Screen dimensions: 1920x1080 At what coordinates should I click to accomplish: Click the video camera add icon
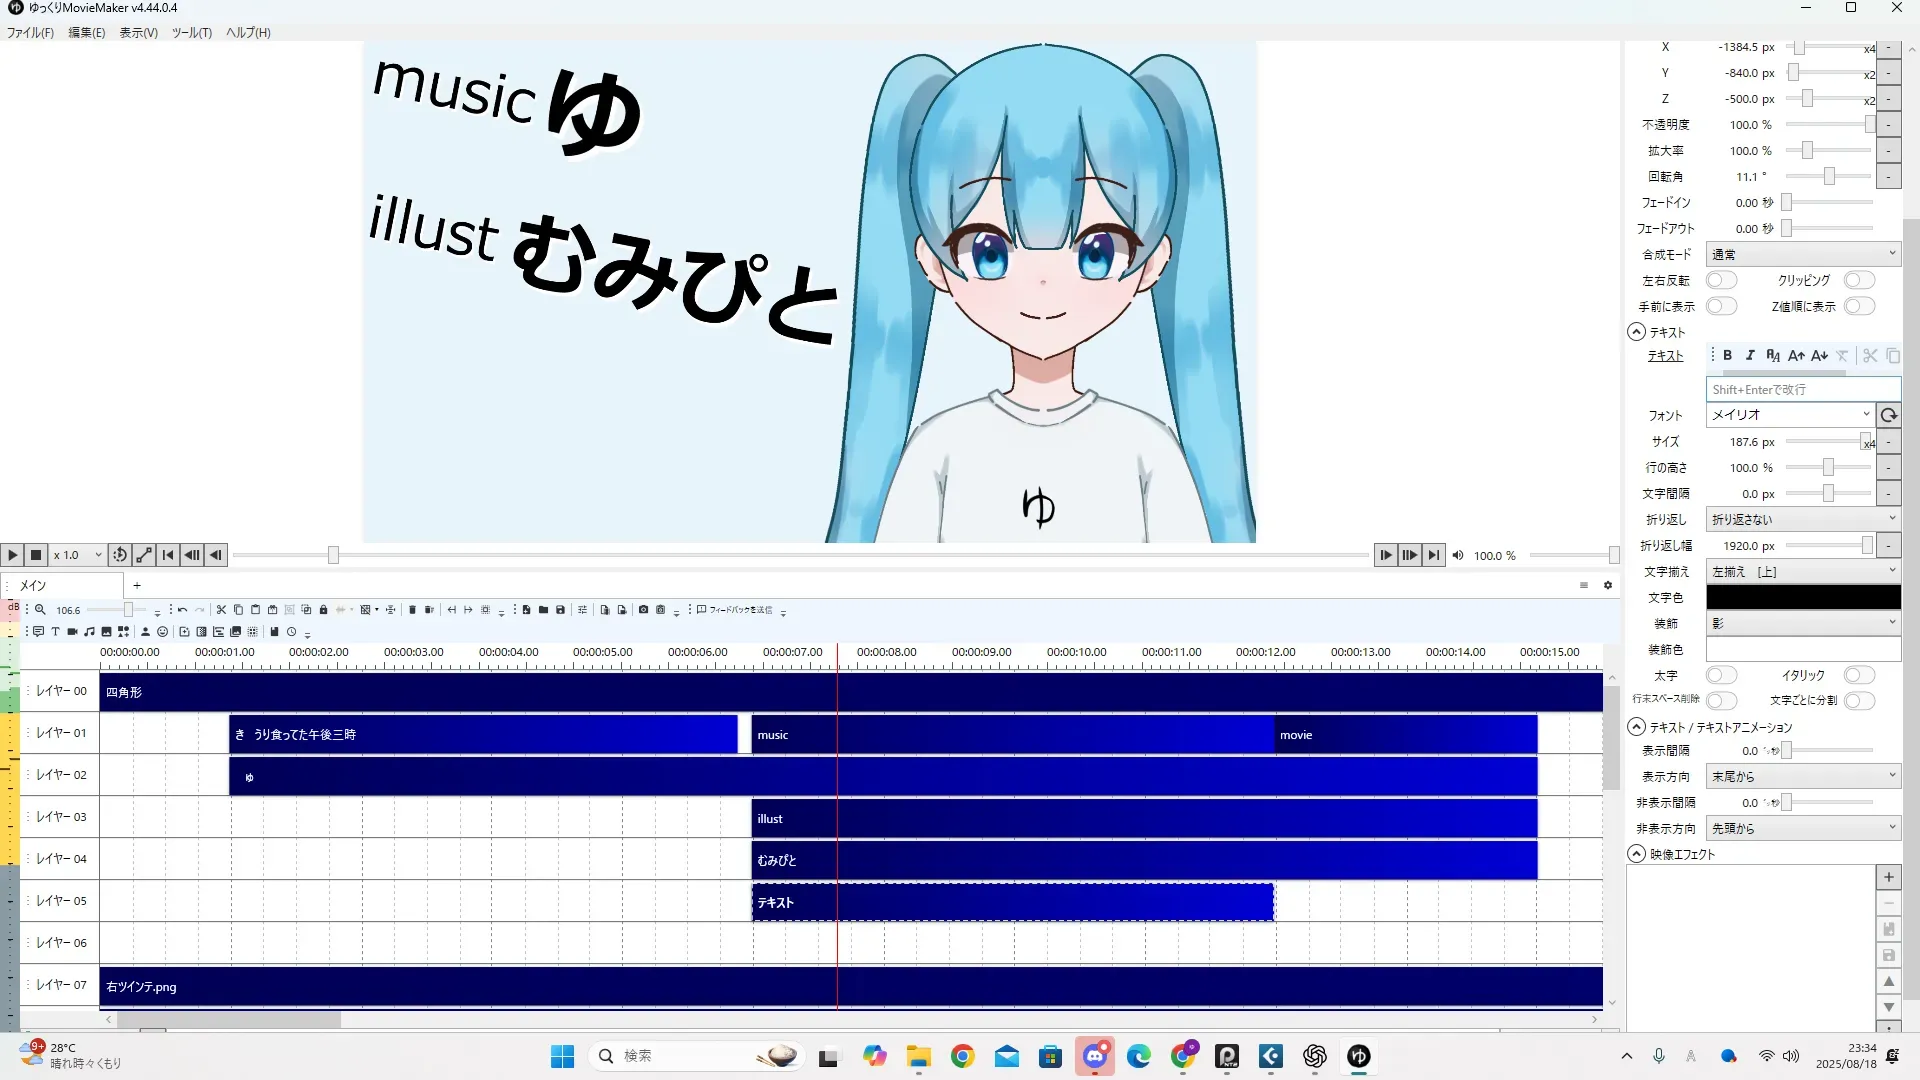click(72, 632)
